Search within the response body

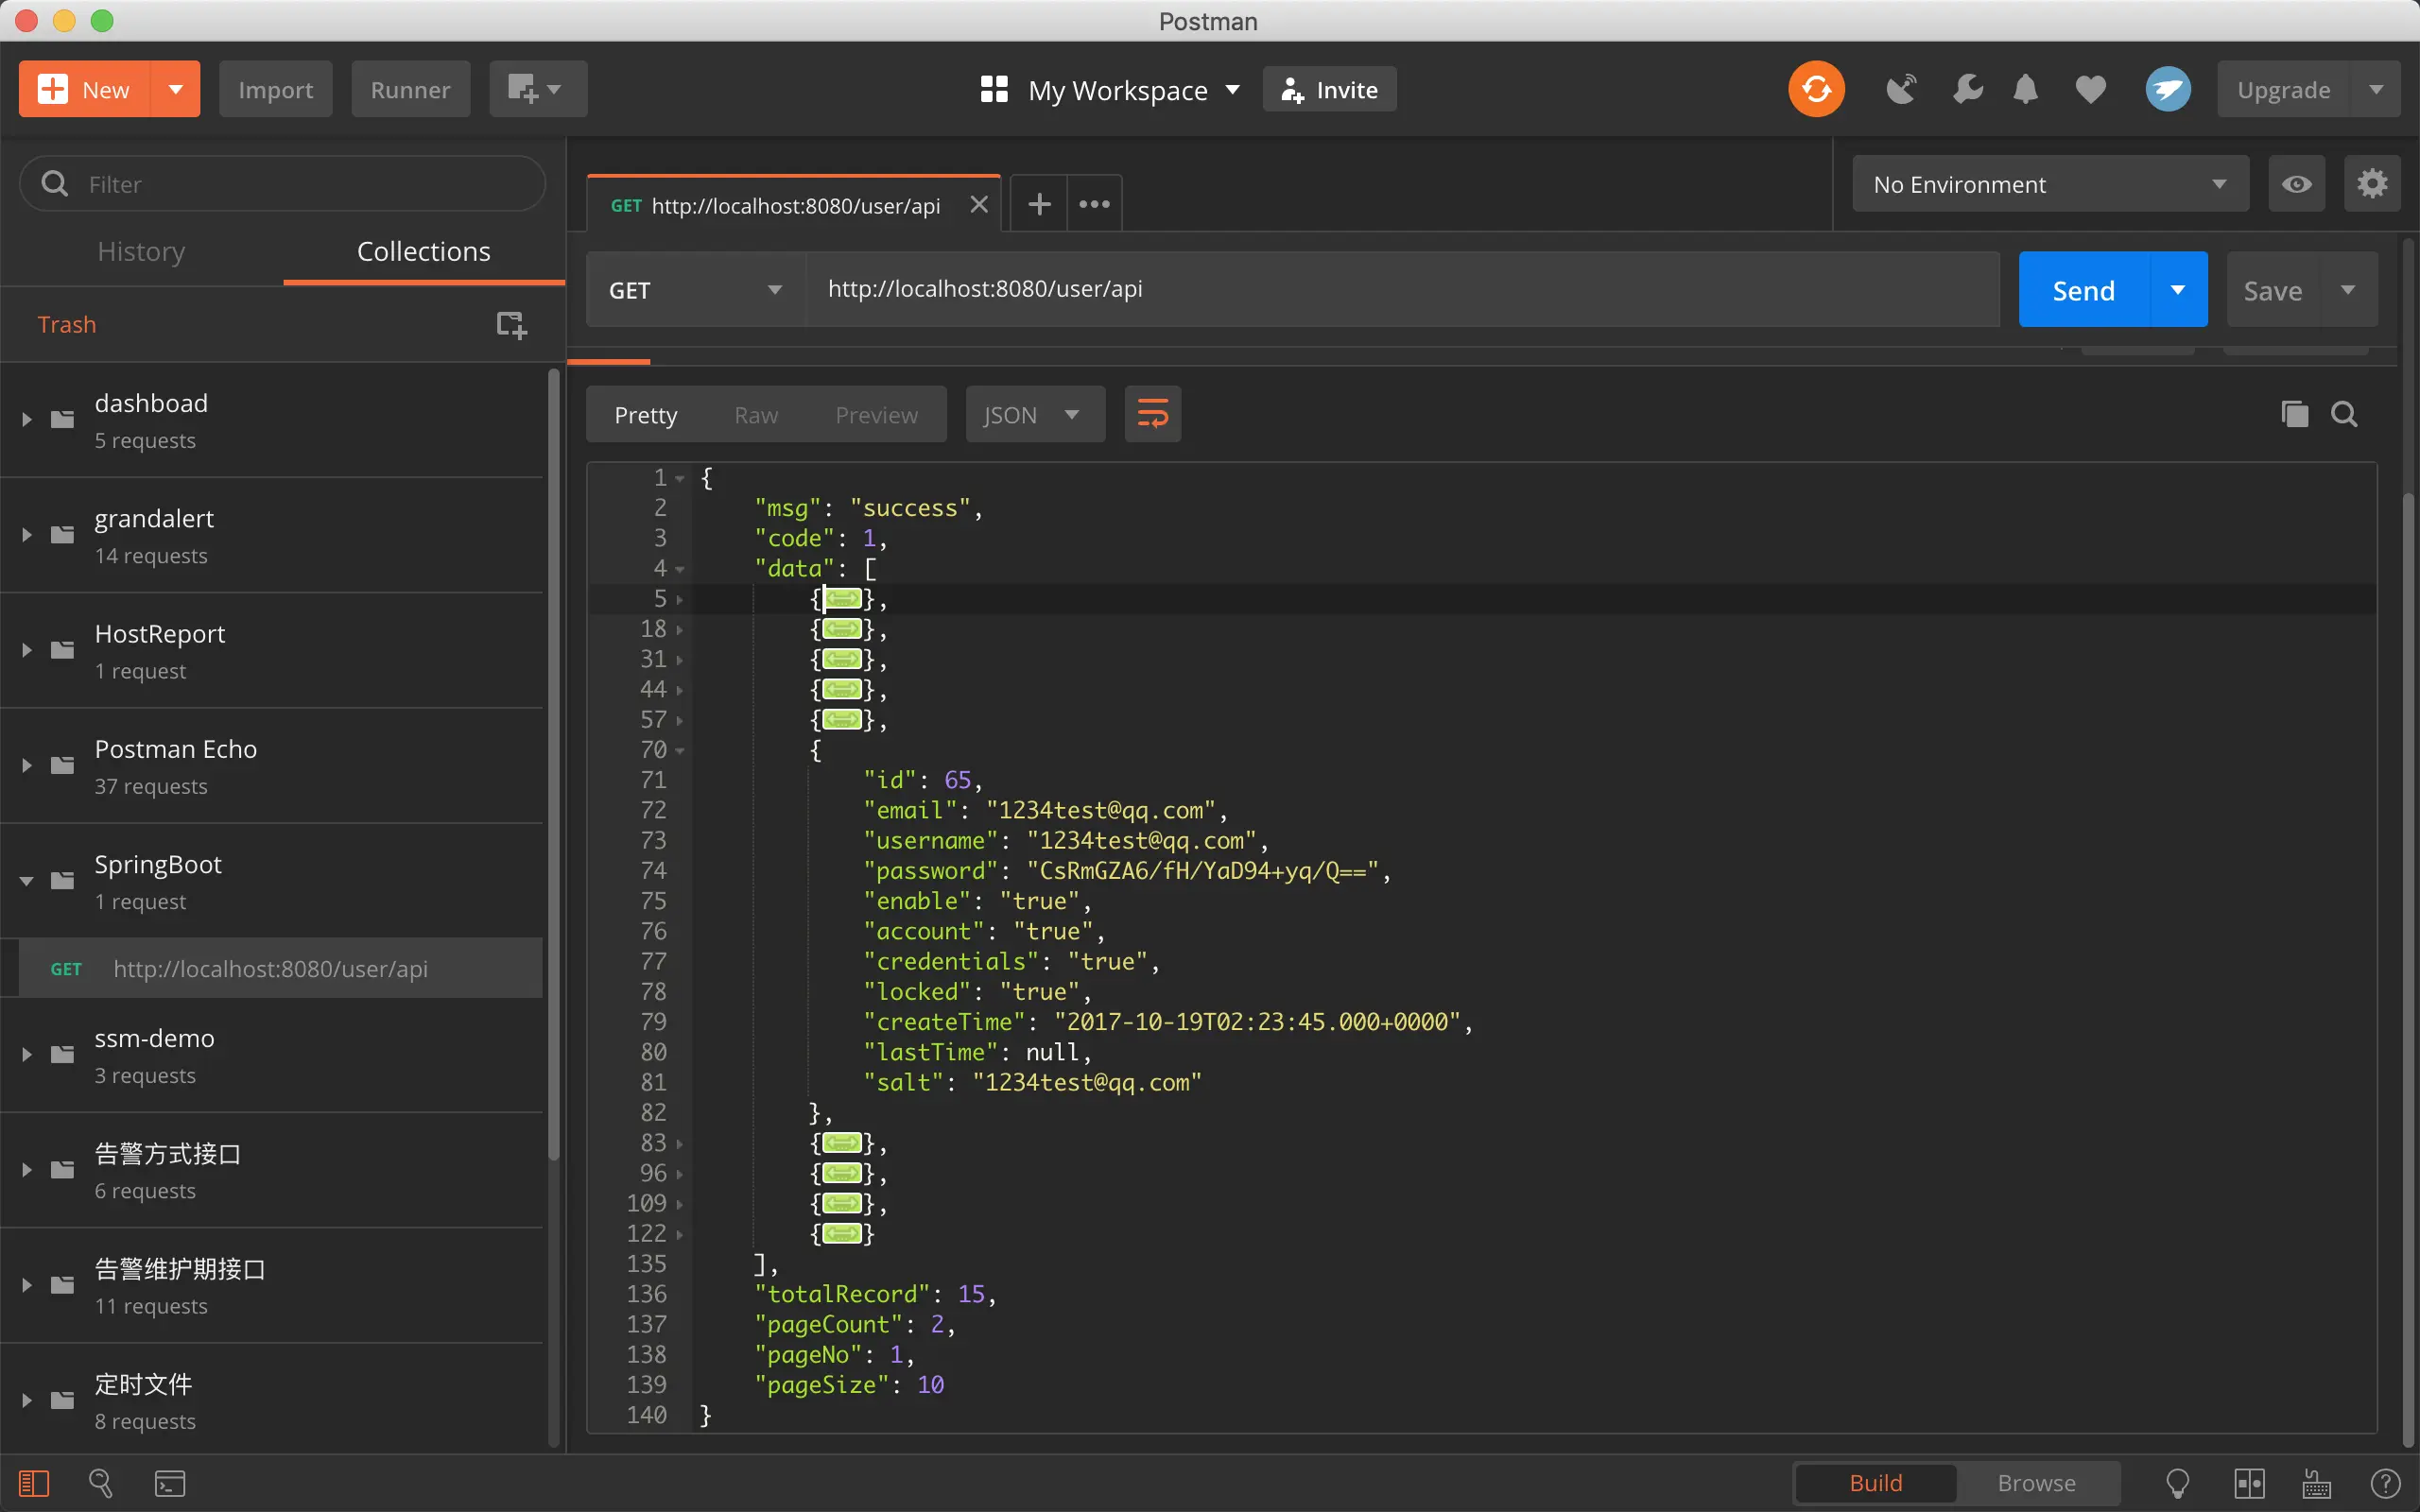click(x=2344, y=414)
